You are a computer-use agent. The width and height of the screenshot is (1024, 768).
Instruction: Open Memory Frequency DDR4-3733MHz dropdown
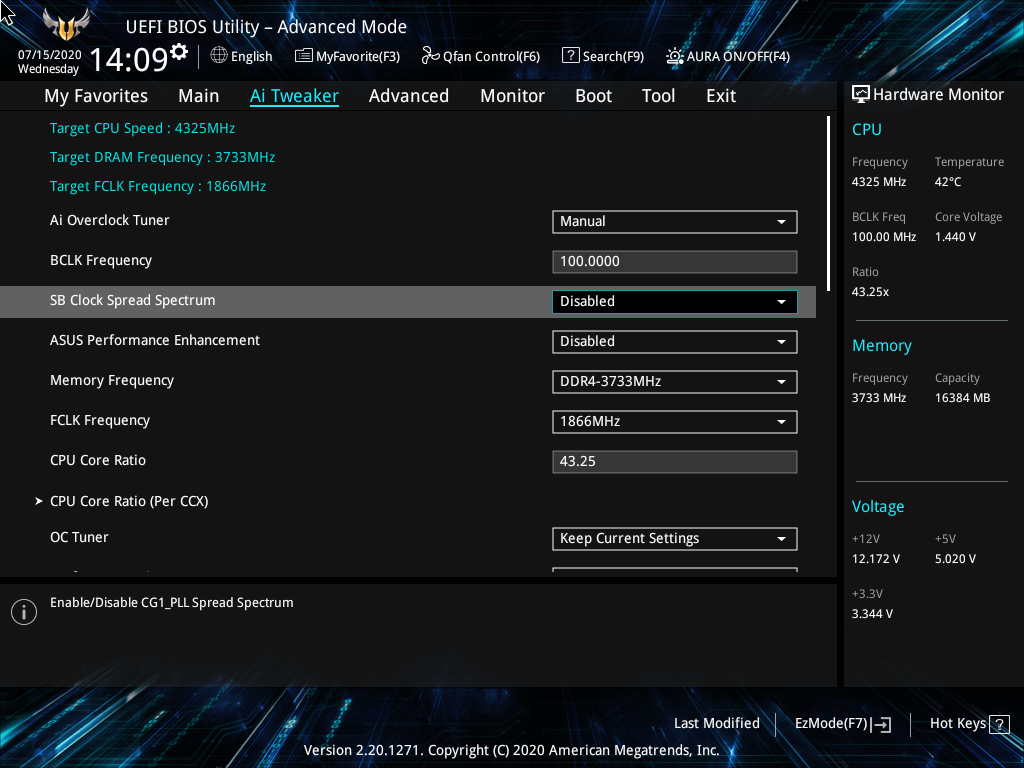(675, 381)
